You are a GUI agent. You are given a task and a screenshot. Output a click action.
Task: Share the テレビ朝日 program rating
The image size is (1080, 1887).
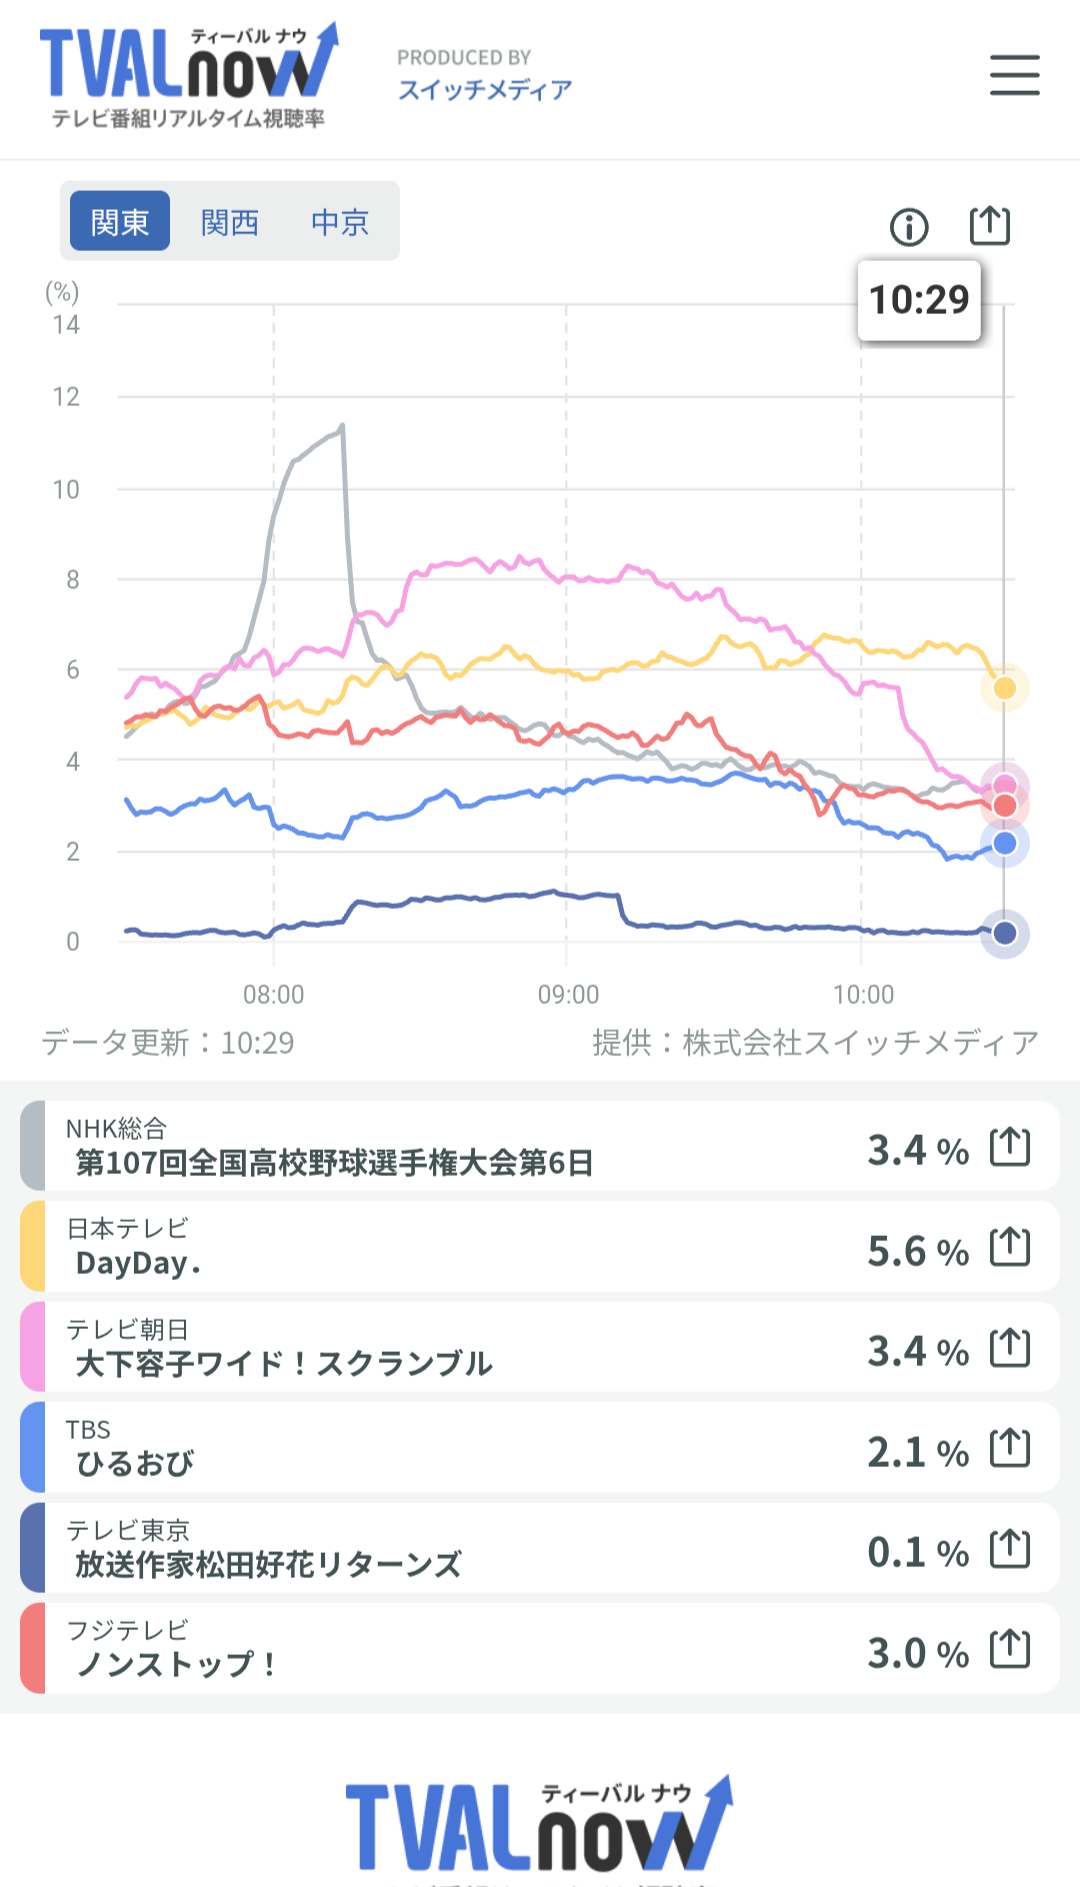tap(1010, 1347)
